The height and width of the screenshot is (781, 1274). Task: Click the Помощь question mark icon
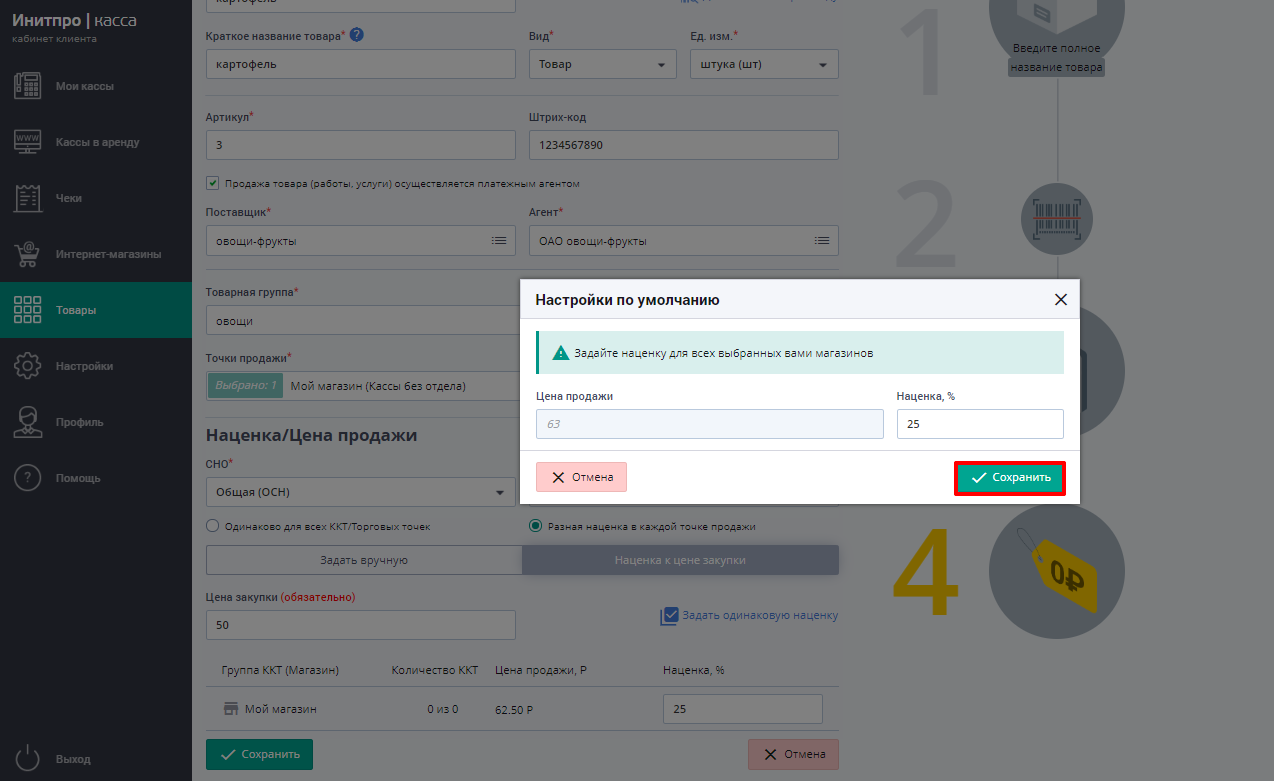(28, 478)
